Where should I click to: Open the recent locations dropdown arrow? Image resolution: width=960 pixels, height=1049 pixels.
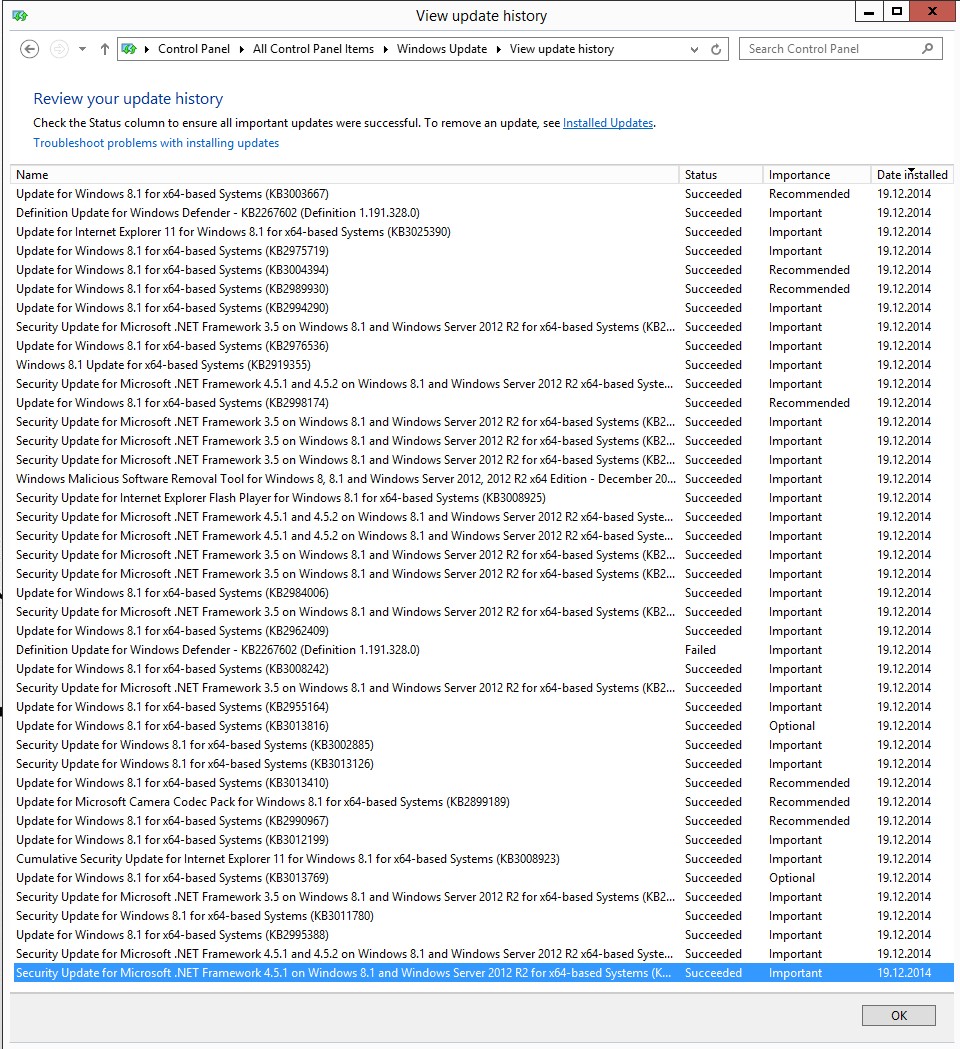click(x=82, y=49)
